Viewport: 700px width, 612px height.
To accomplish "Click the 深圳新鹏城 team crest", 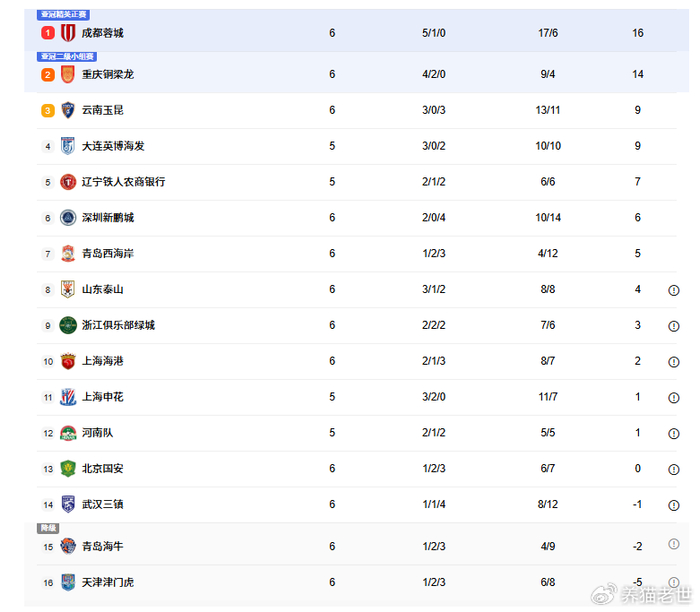I will coord(68,218).
